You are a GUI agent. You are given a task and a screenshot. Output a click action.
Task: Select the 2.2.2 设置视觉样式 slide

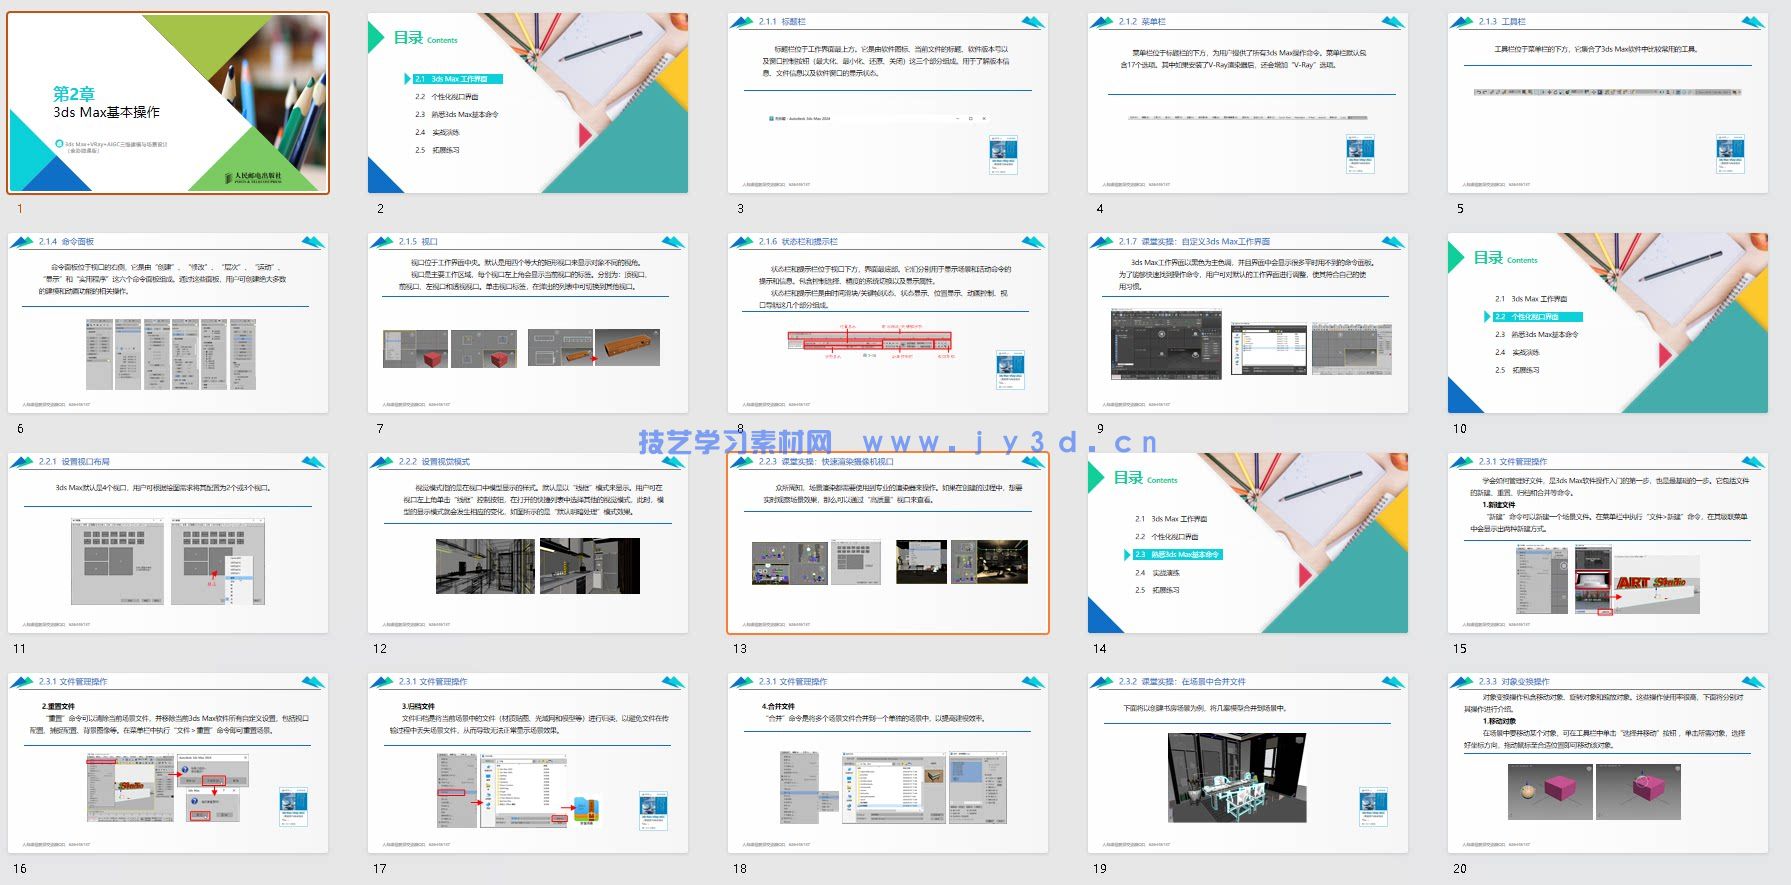(x=528, y=543)
